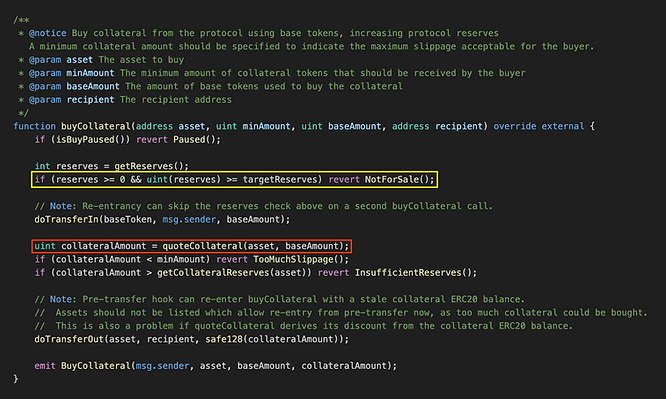Click the function name buyCollateral in the declaration

click(x=96, y=126)
